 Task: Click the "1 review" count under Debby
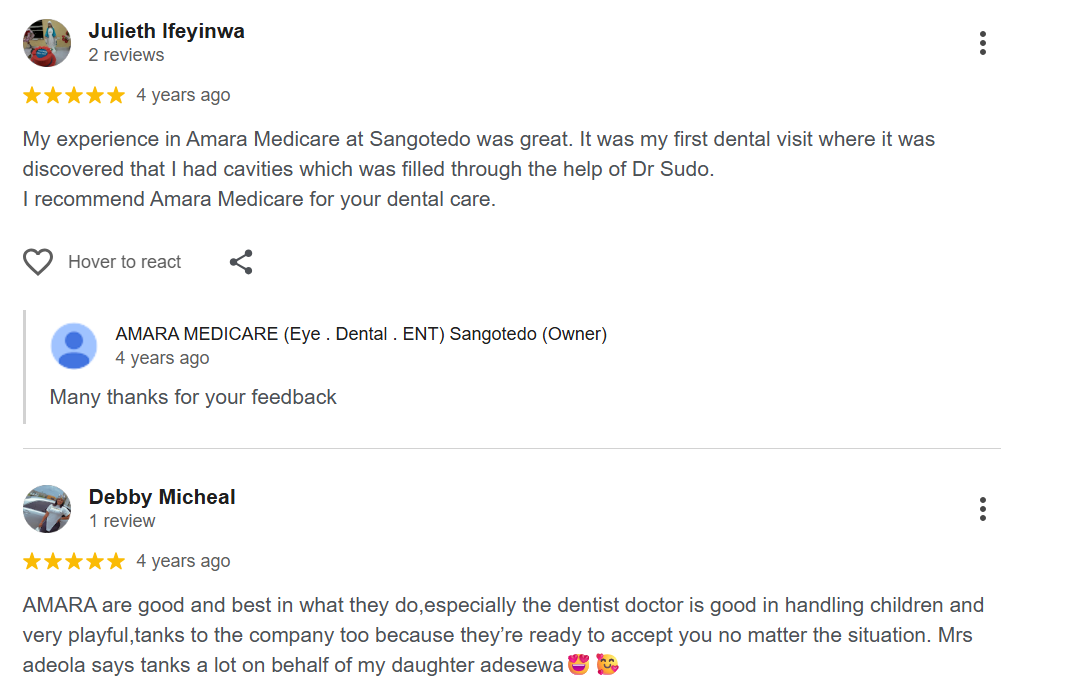[122, 521]
